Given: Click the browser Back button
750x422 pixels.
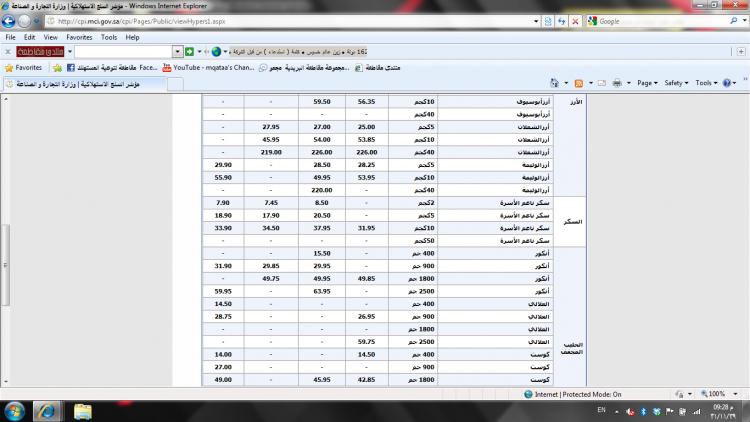Looking at the screenshot, I should click(x=11, y=21).
